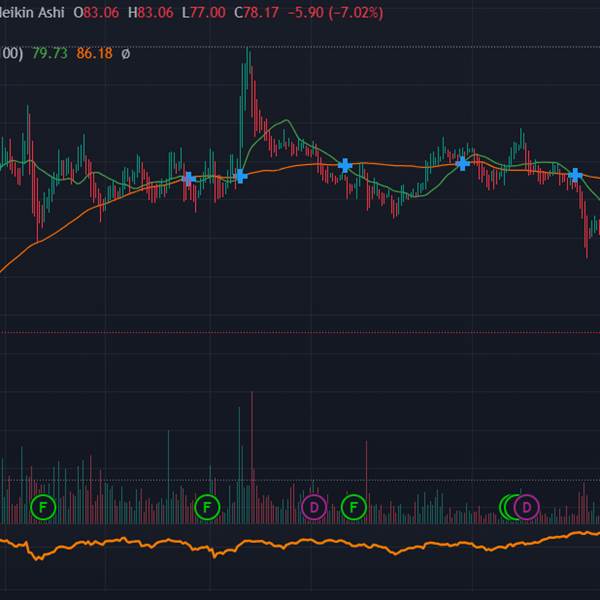Viewport: 600px width, 600px height.
Task: Open the leftmost green F earnings marker
Action: [43, 507]
